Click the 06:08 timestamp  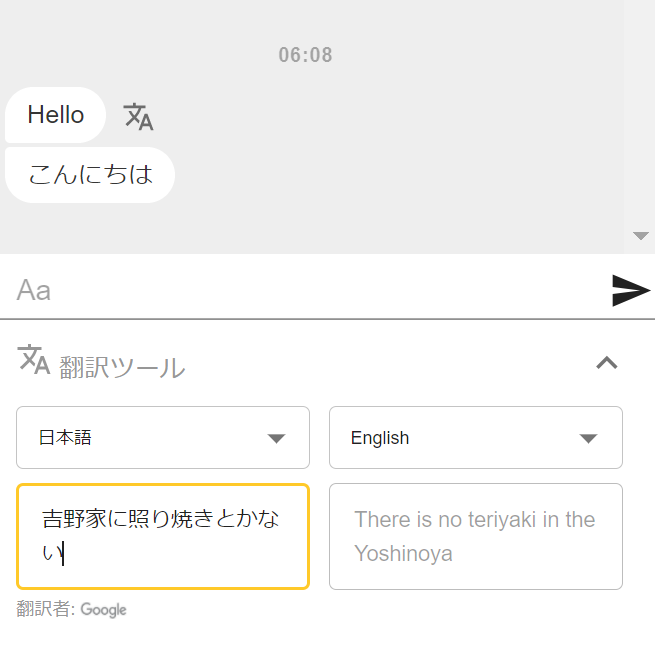[305, 55]
